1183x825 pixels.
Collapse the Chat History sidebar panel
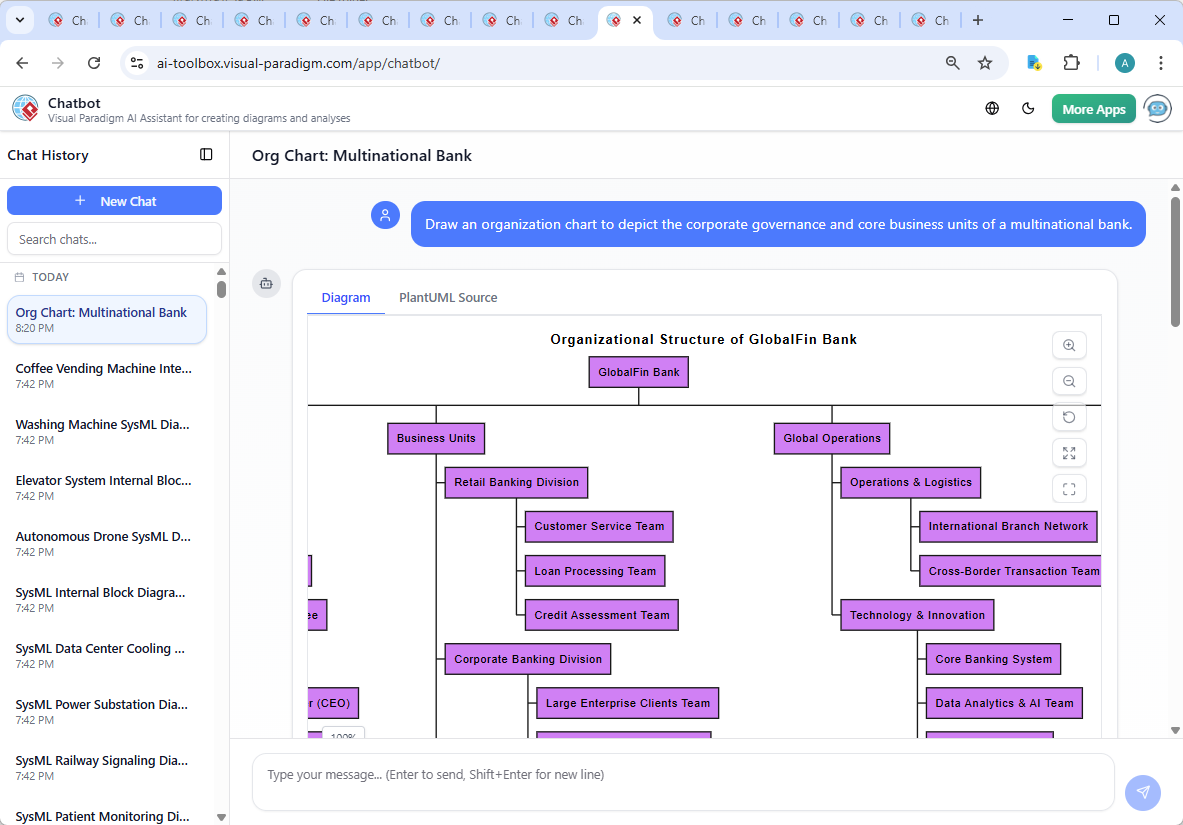tap(206, 154)
